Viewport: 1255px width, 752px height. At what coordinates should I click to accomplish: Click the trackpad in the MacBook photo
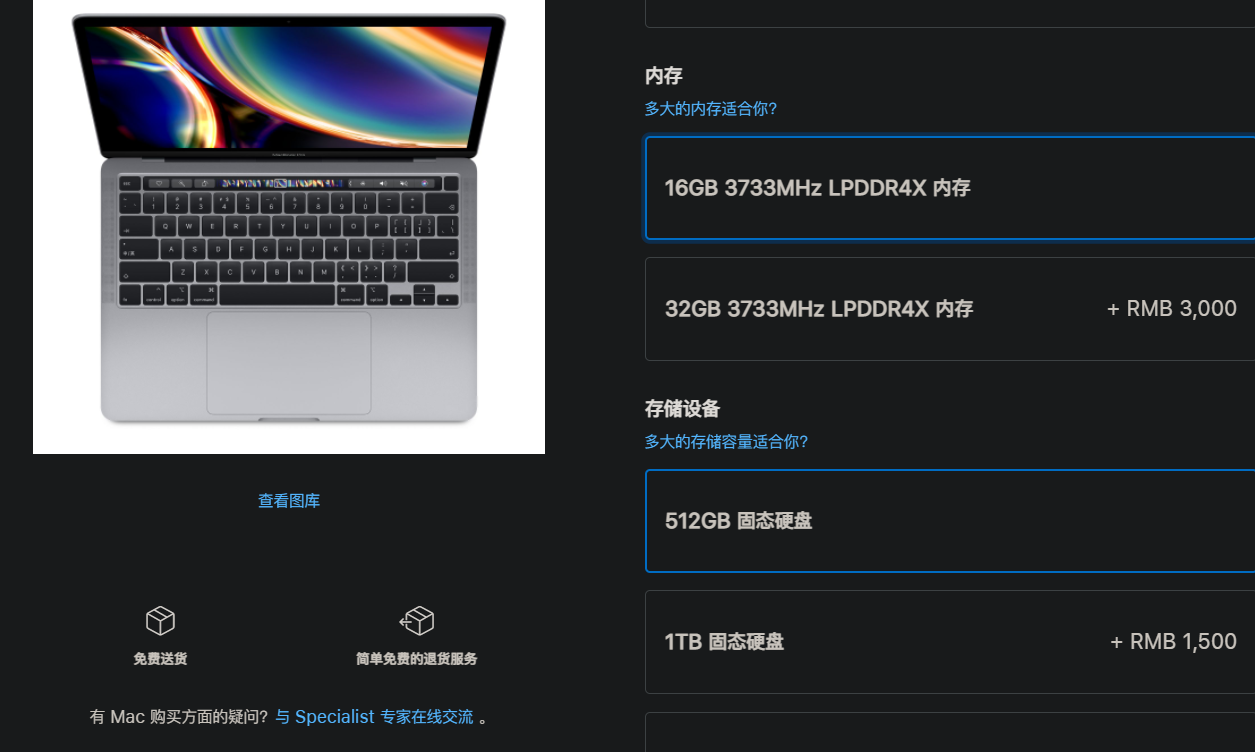pyautogui.click(x=289, y=363)
